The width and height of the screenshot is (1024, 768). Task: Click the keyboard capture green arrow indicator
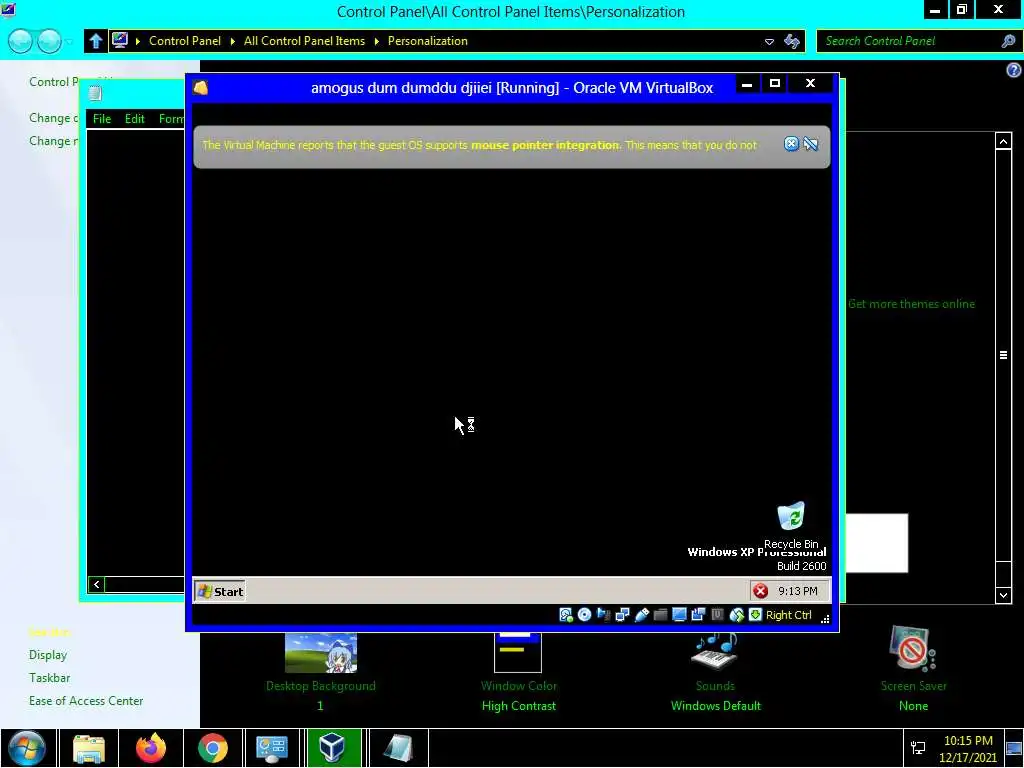(x=755, y=615)
